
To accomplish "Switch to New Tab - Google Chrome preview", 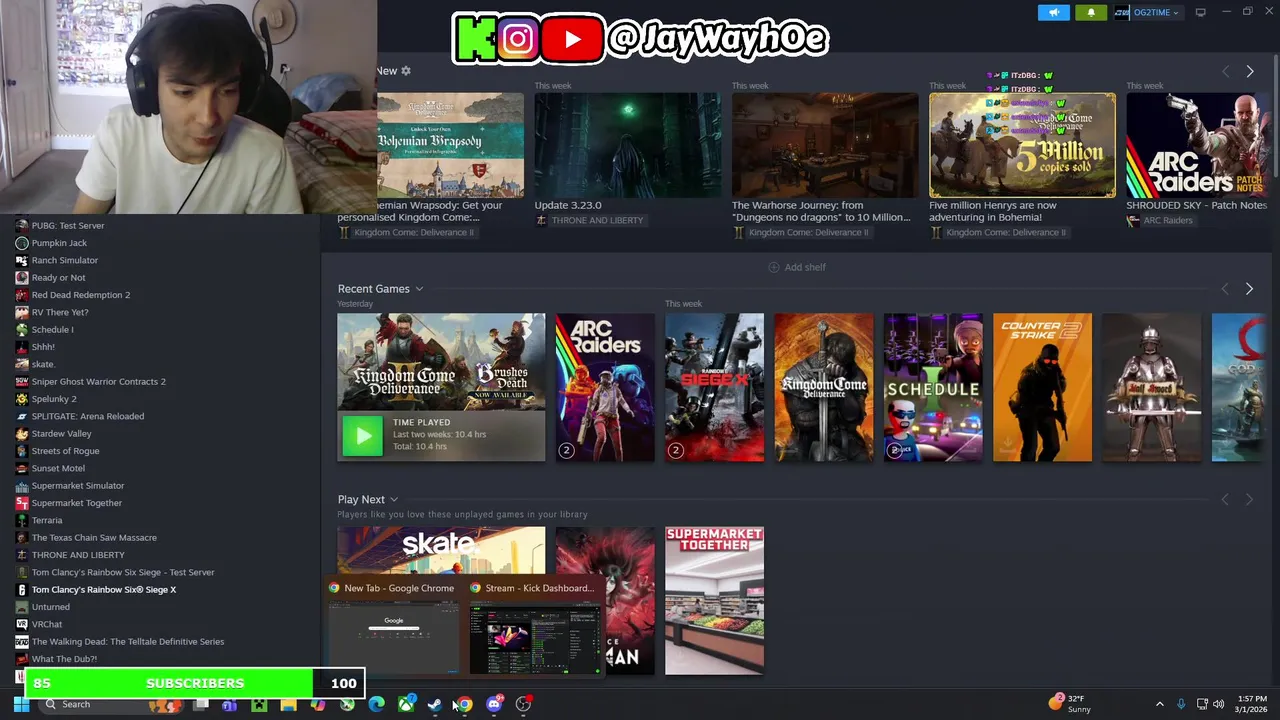I will pos(393,627).
